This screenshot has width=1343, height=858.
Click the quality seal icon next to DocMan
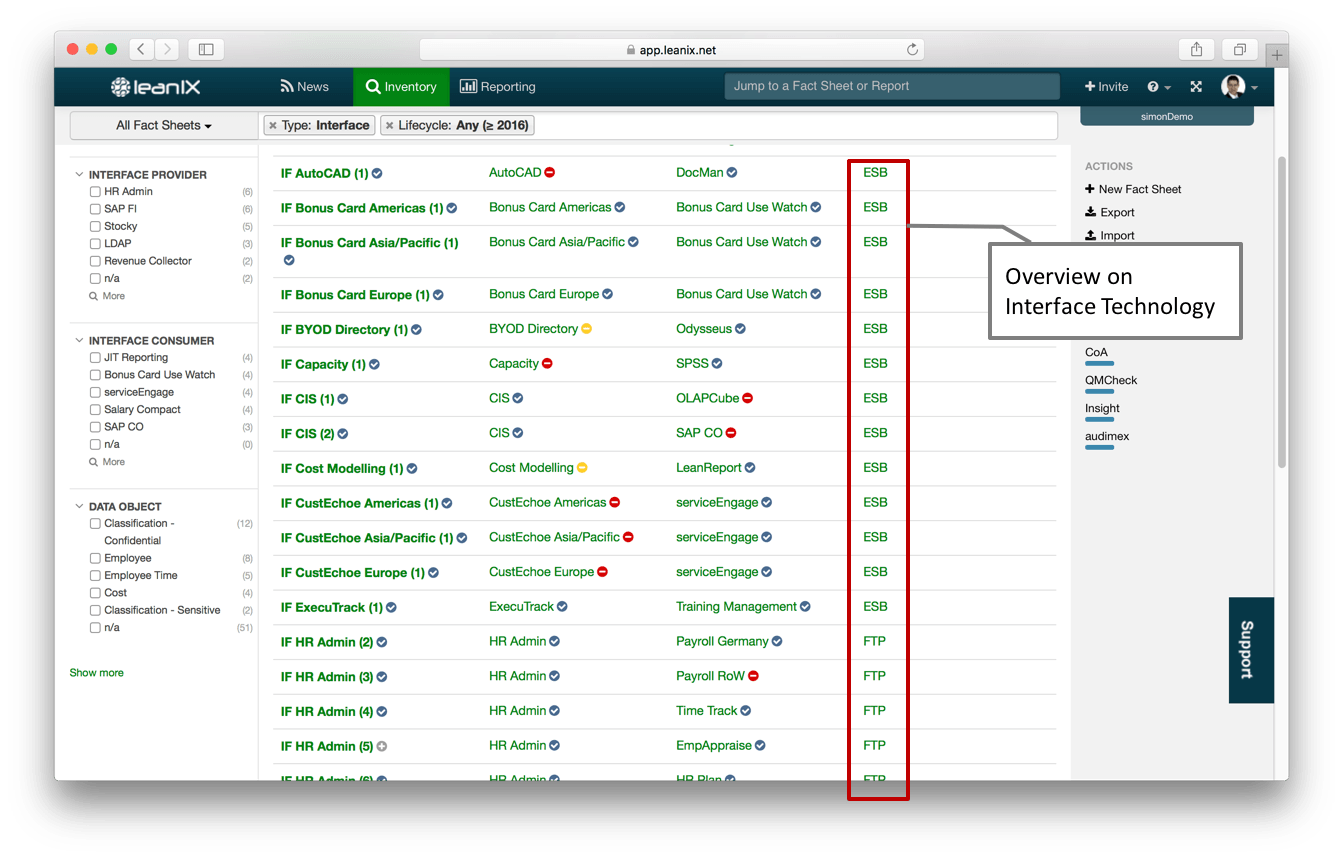click(x=732, y=173)
